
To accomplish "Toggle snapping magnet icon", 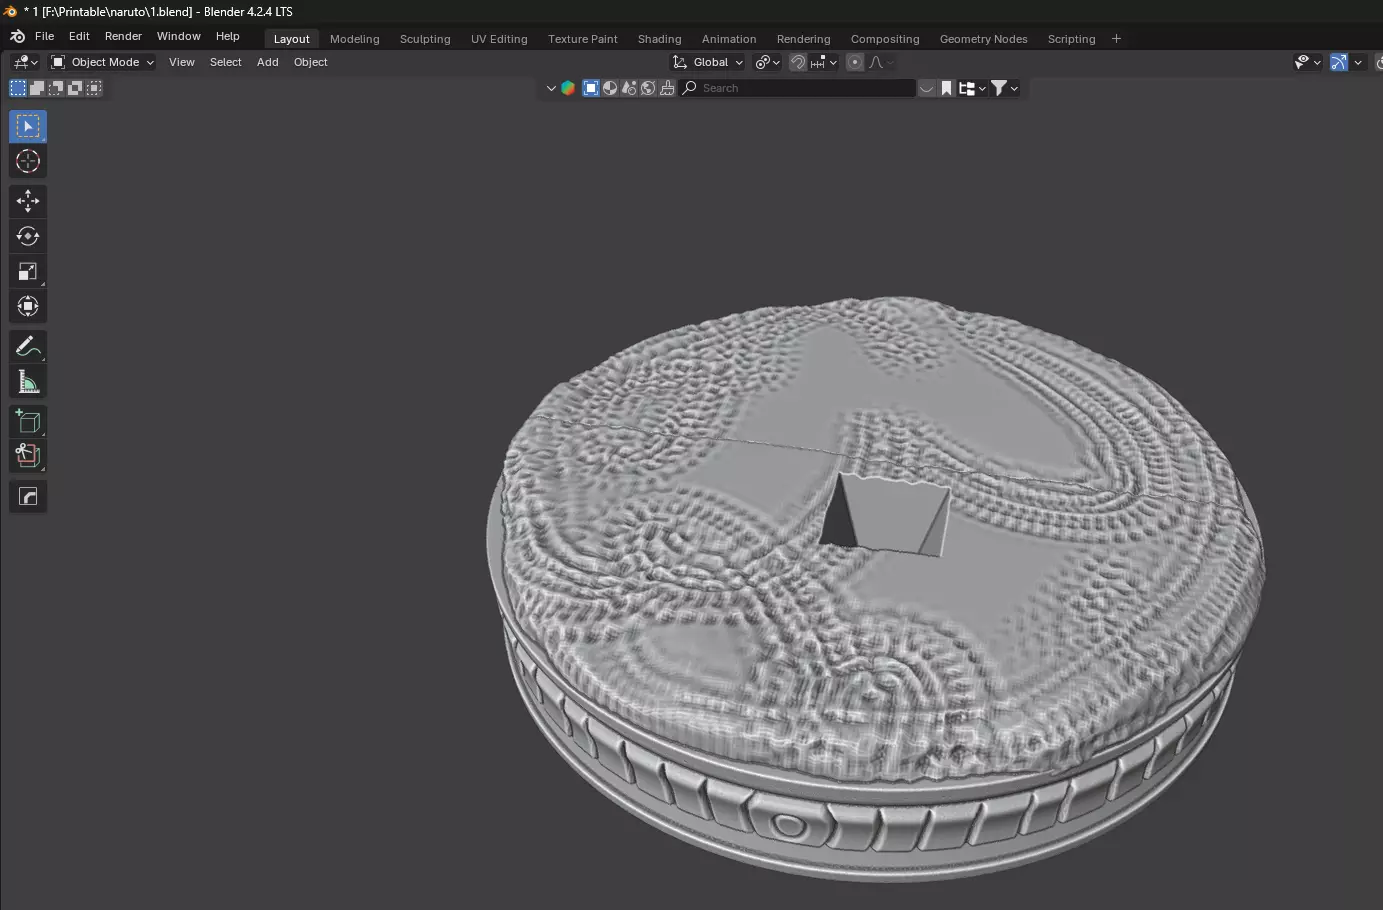I will tap(798, 62).
